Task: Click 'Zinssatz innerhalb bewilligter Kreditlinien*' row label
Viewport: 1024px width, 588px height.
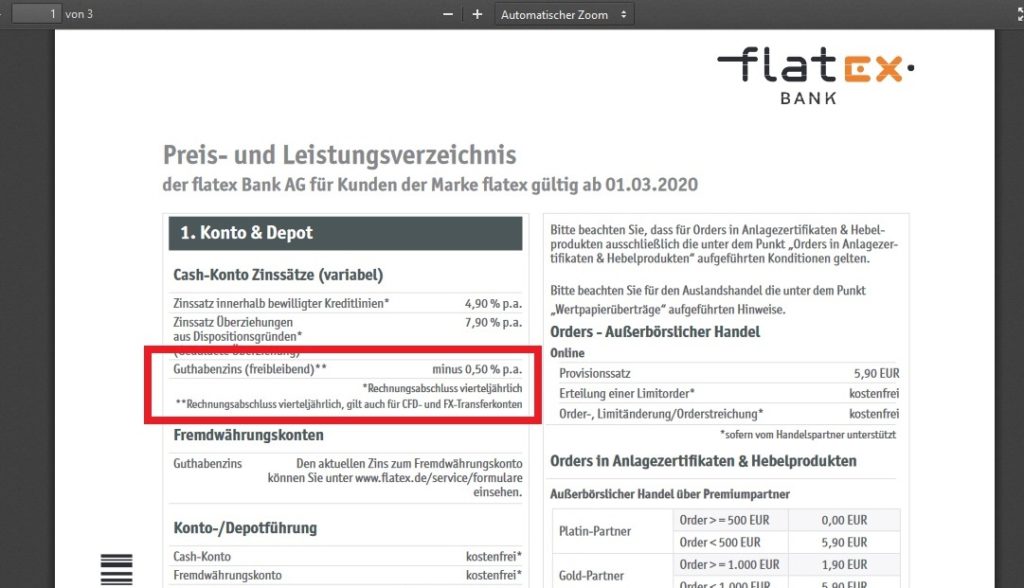Action: pyautogui.click(x=281, y=303)
